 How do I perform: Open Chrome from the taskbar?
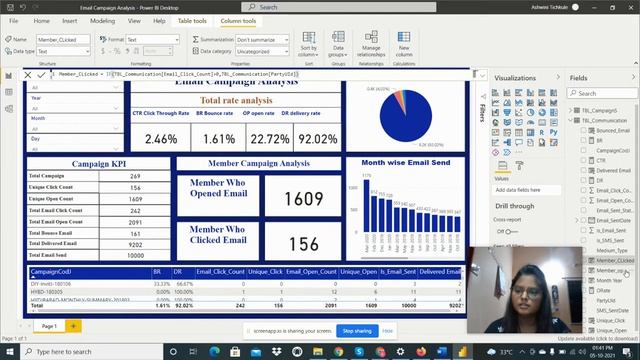338,351
